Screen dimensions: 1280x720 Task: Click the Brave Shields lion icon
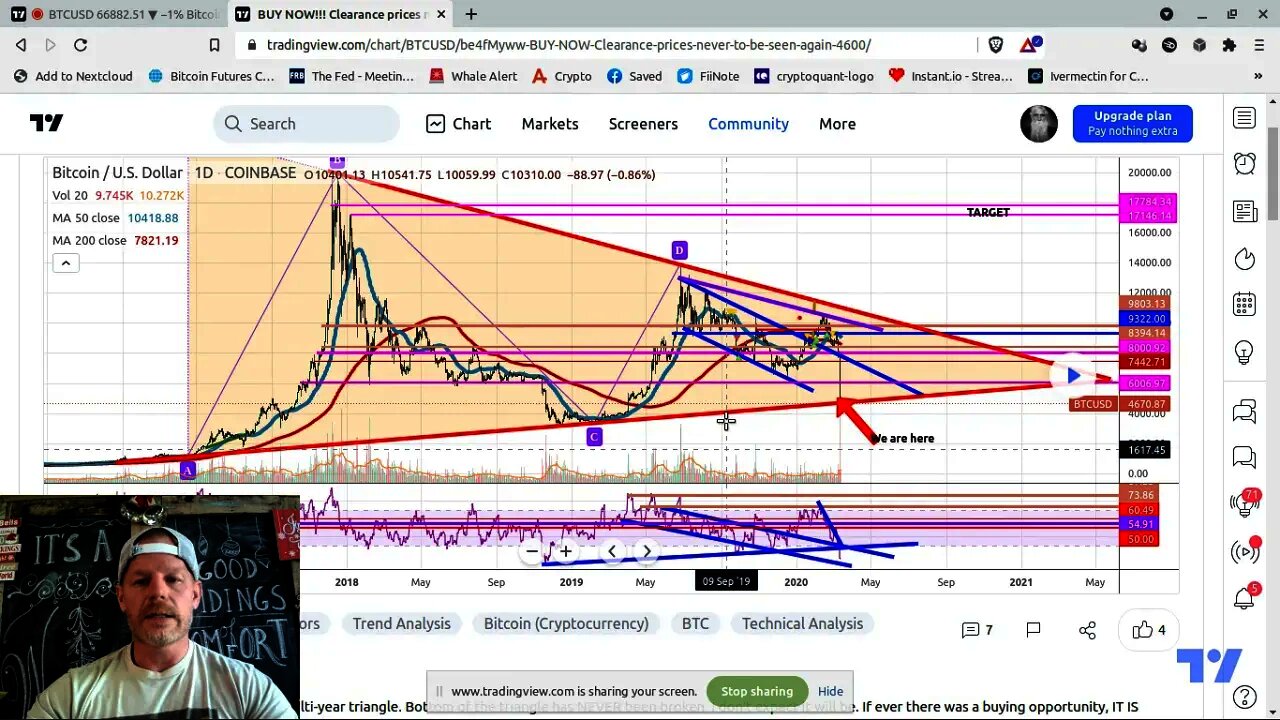tap(995, 45)
